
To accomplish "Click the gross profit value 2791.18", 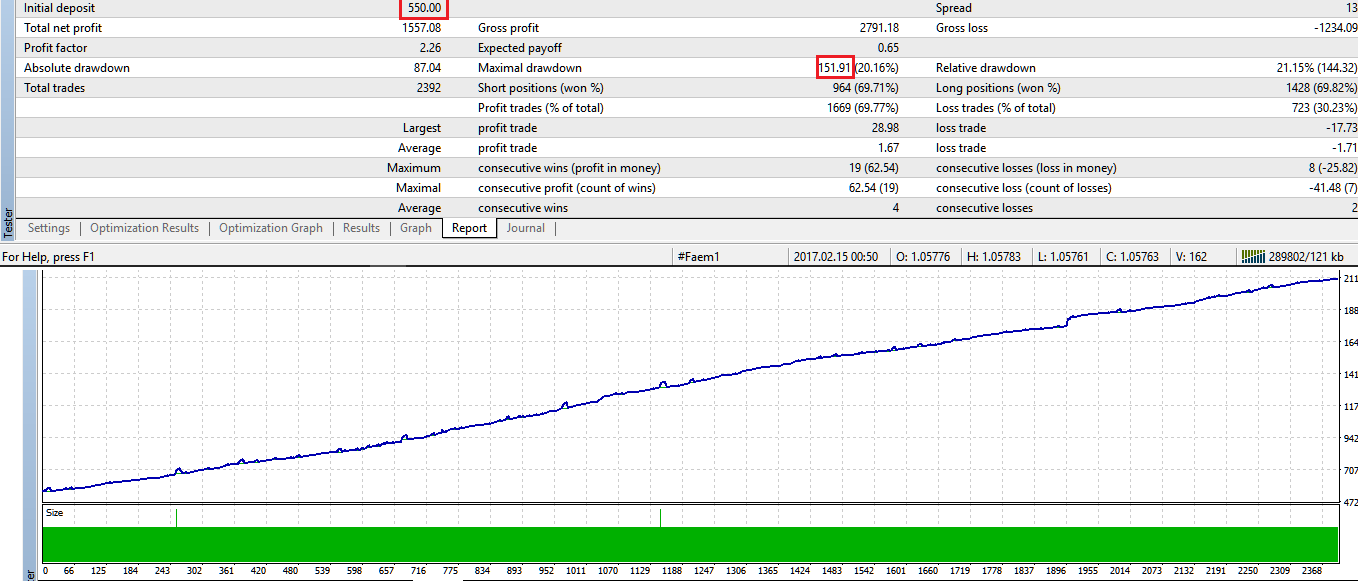I will pos(879,28).
